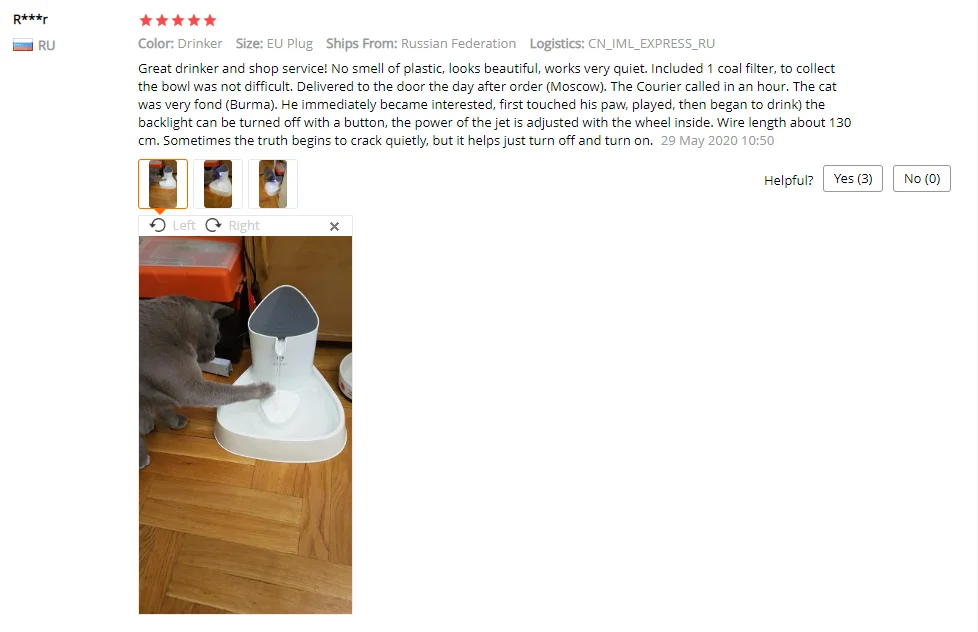Click the RU country label
978x632 pixels.
tap(47, 46)
